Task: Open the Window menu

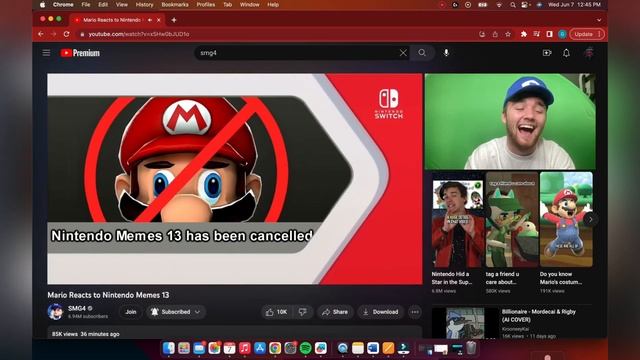Action: coord(249,5)
